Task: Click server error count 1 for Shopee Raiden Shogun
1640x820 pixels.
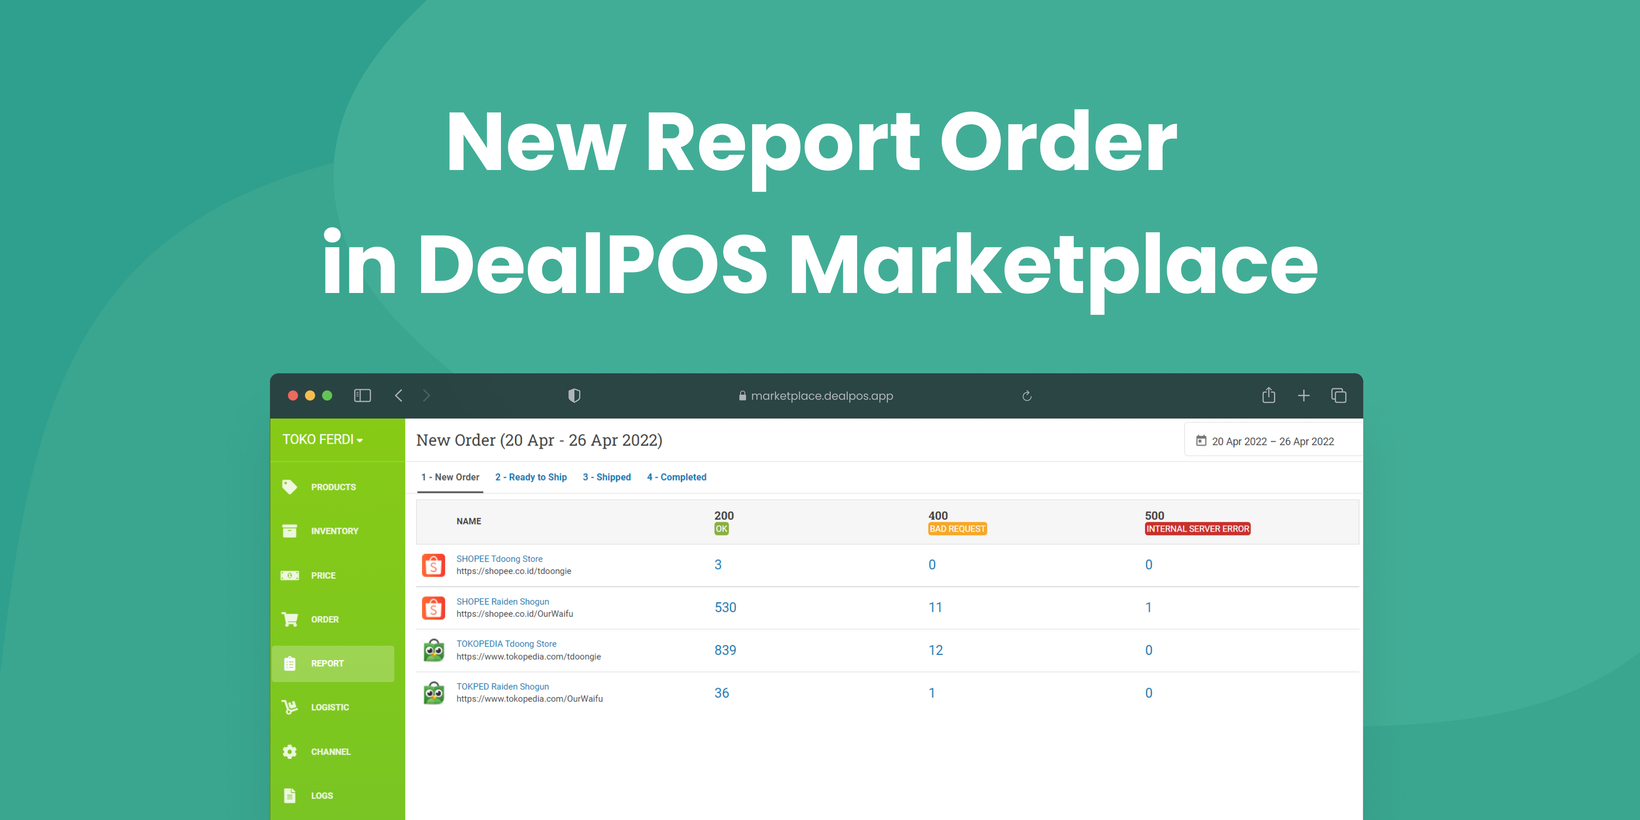Action: point(1148,608)
